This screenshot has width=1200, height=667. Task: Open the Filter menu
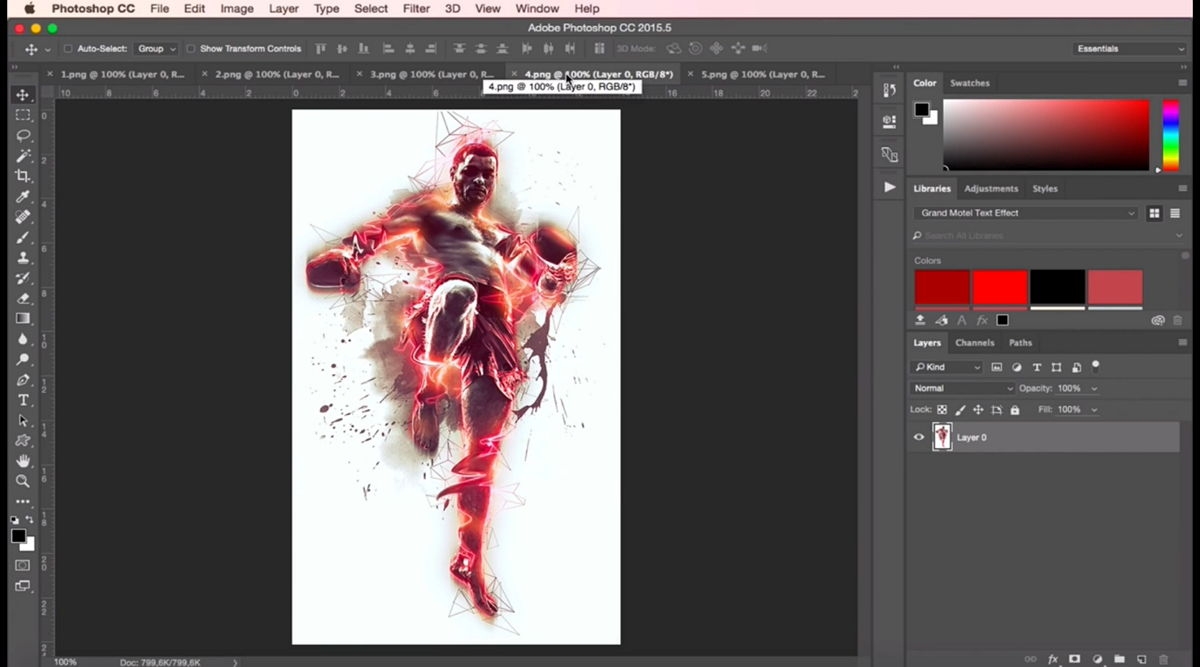pos(416,8)
